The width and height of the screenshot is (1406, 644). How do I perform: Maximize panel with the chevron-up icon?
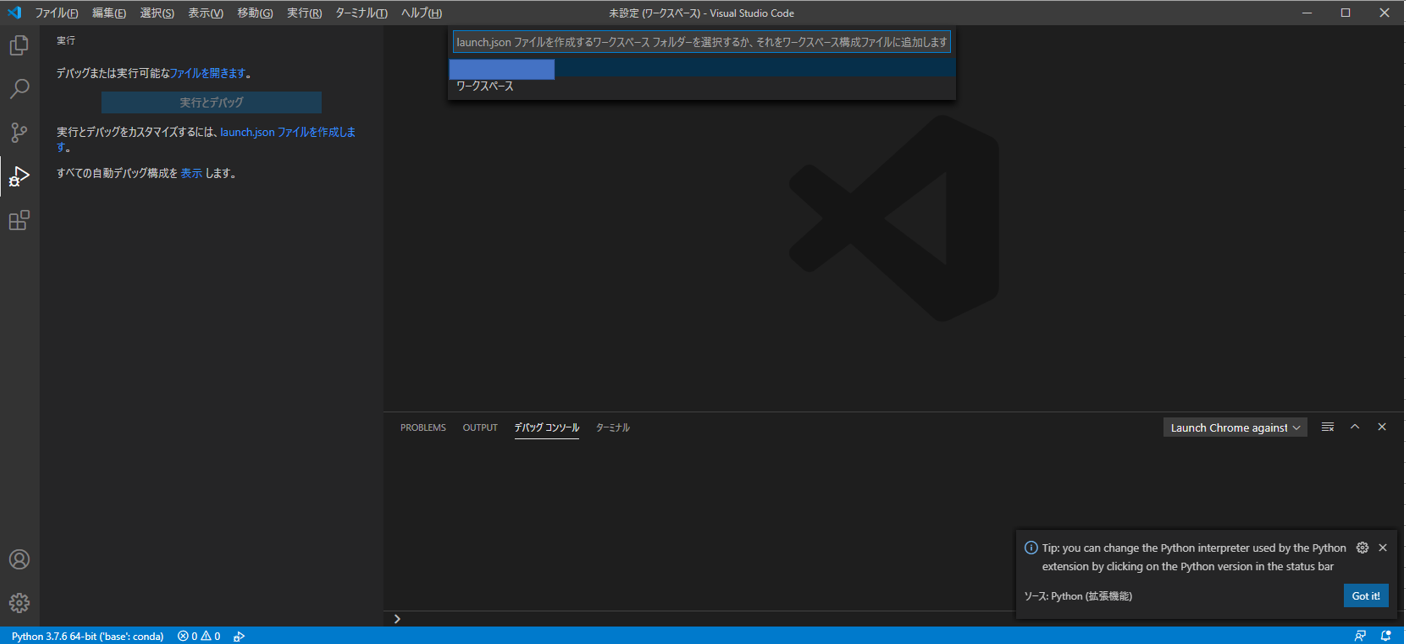tap(1355, 427)
